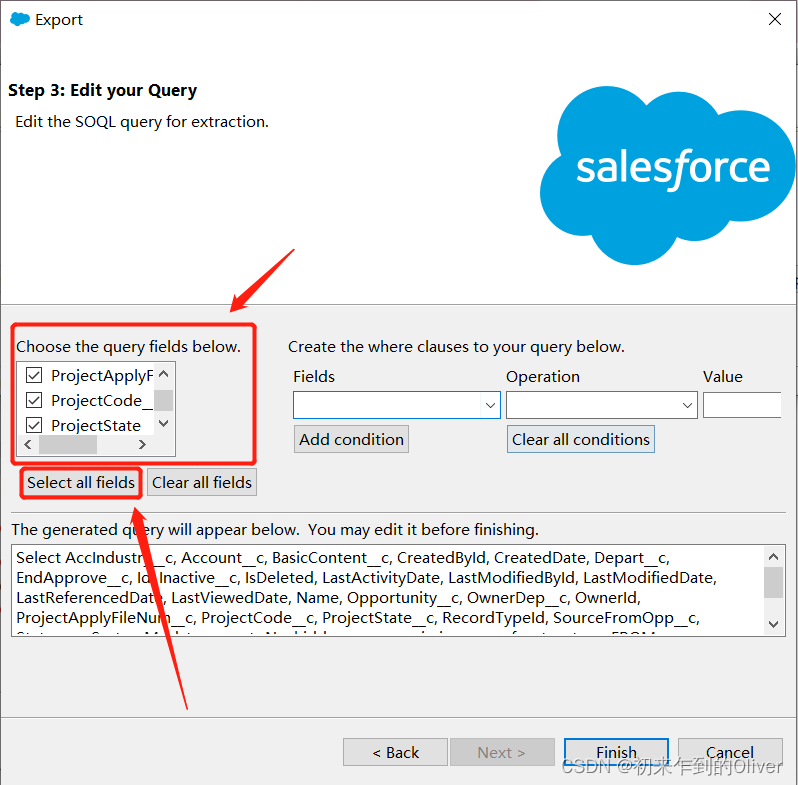Cancel the export wizard
The width and height of the screenshot is (798, 785).
click(730, 752)
